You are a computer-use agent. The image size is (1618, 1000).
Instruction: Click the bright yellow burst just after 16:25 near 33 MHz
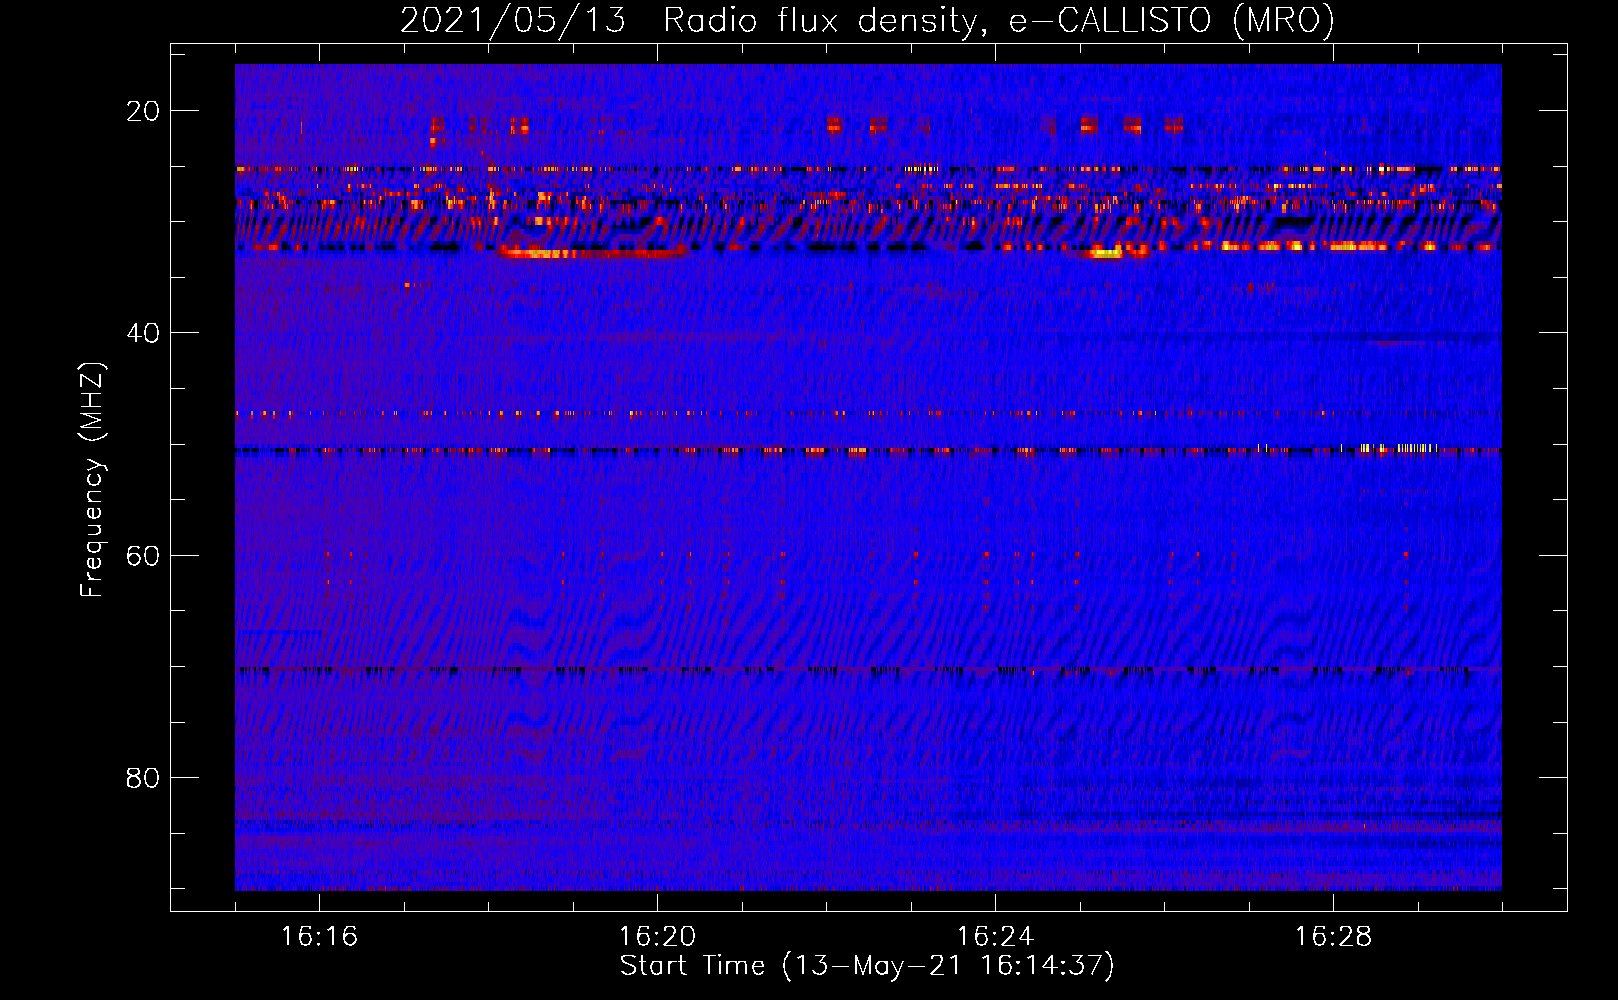coord(1106,253)
